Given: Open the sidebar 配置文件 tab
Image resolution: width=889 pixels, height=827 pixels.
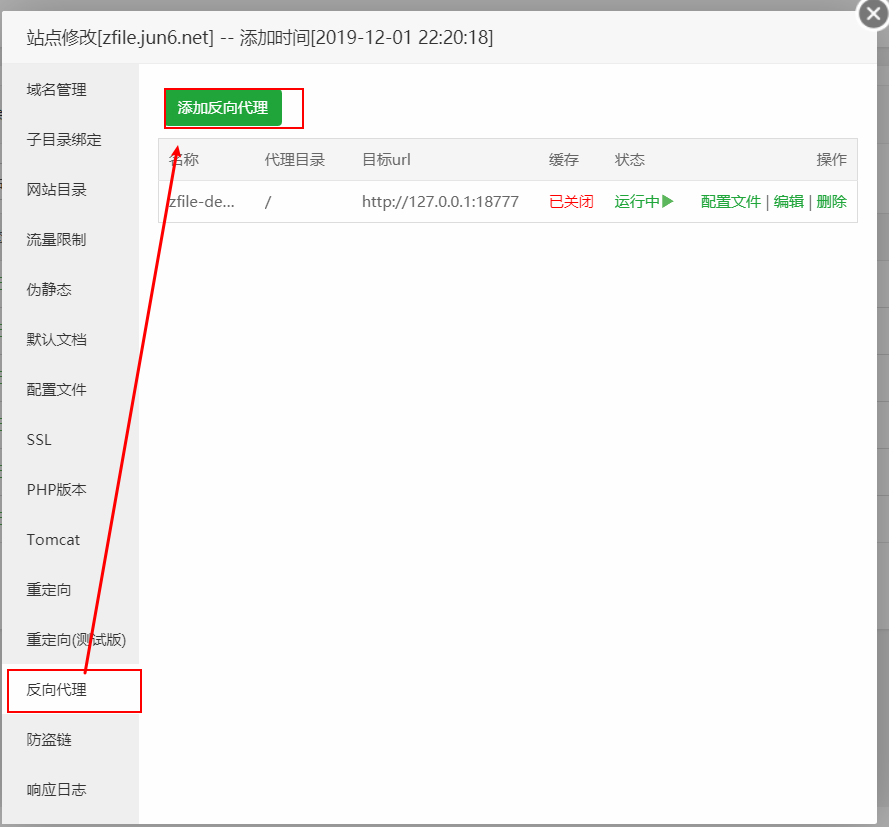Looking at the screenshot, I should (57, 390).
